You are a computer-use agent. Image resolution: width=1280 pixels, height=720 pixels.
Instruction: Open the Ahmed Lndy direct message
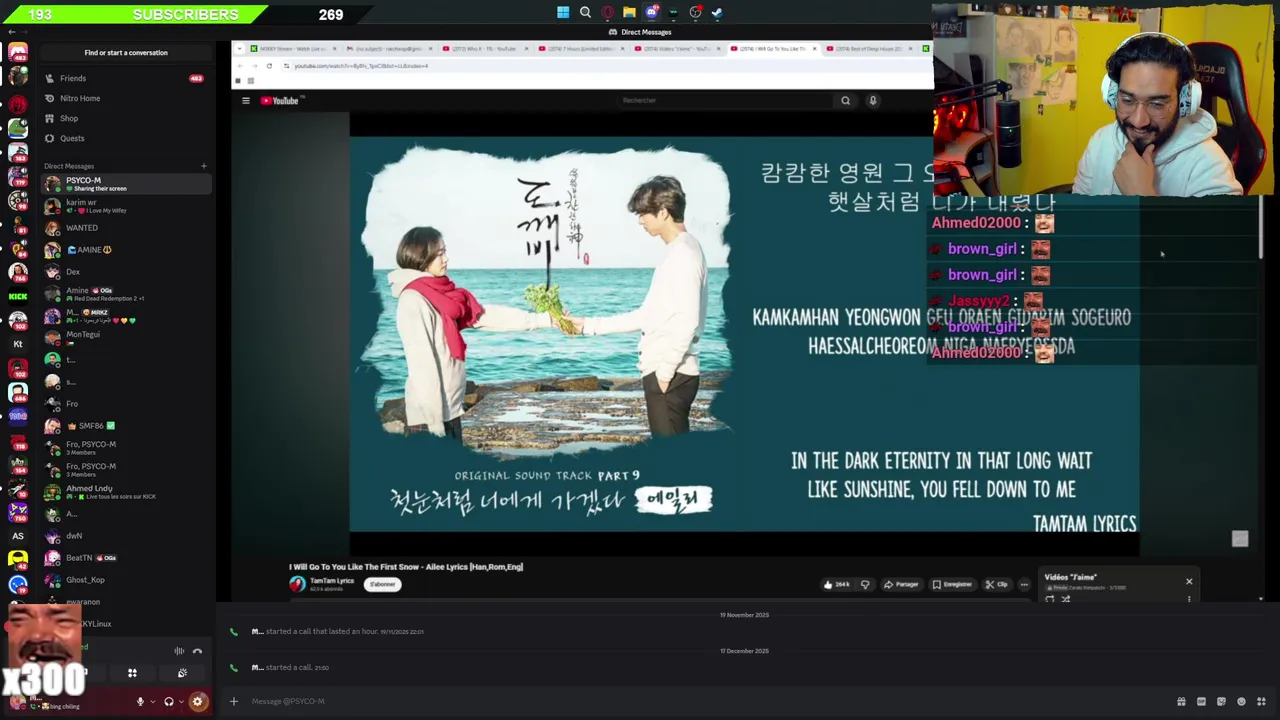click(x=126, y=492)
